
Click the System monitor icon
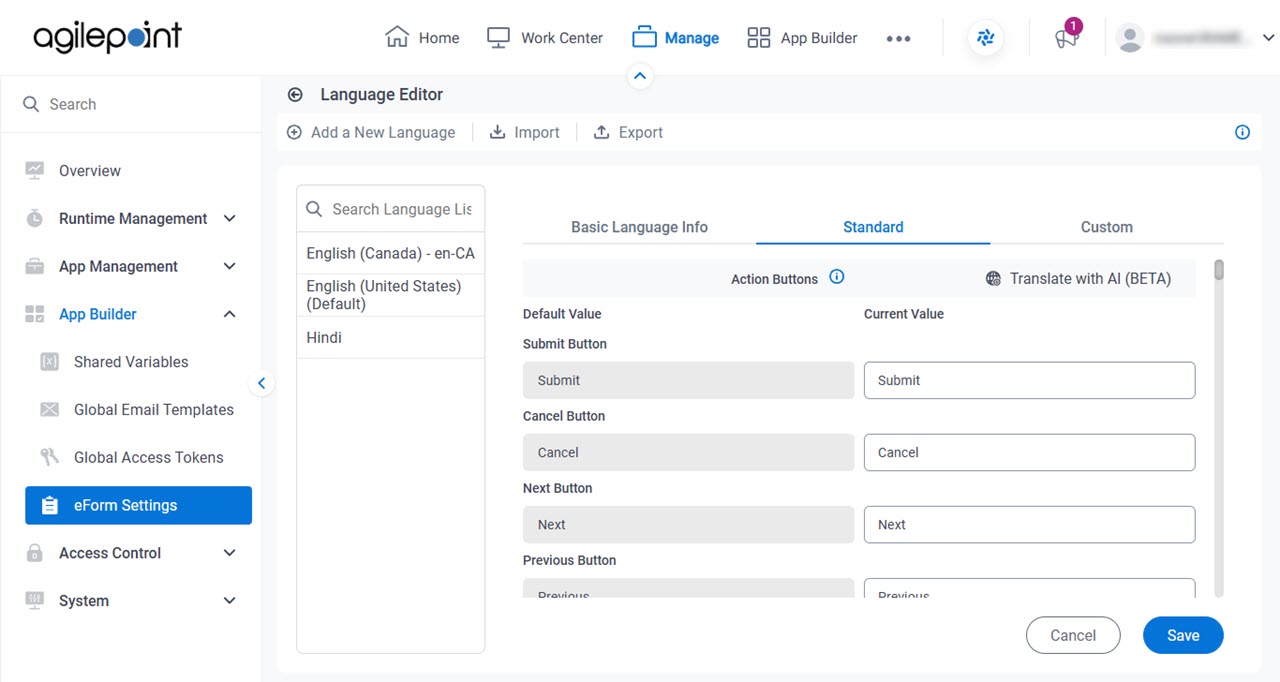point(35,601)
